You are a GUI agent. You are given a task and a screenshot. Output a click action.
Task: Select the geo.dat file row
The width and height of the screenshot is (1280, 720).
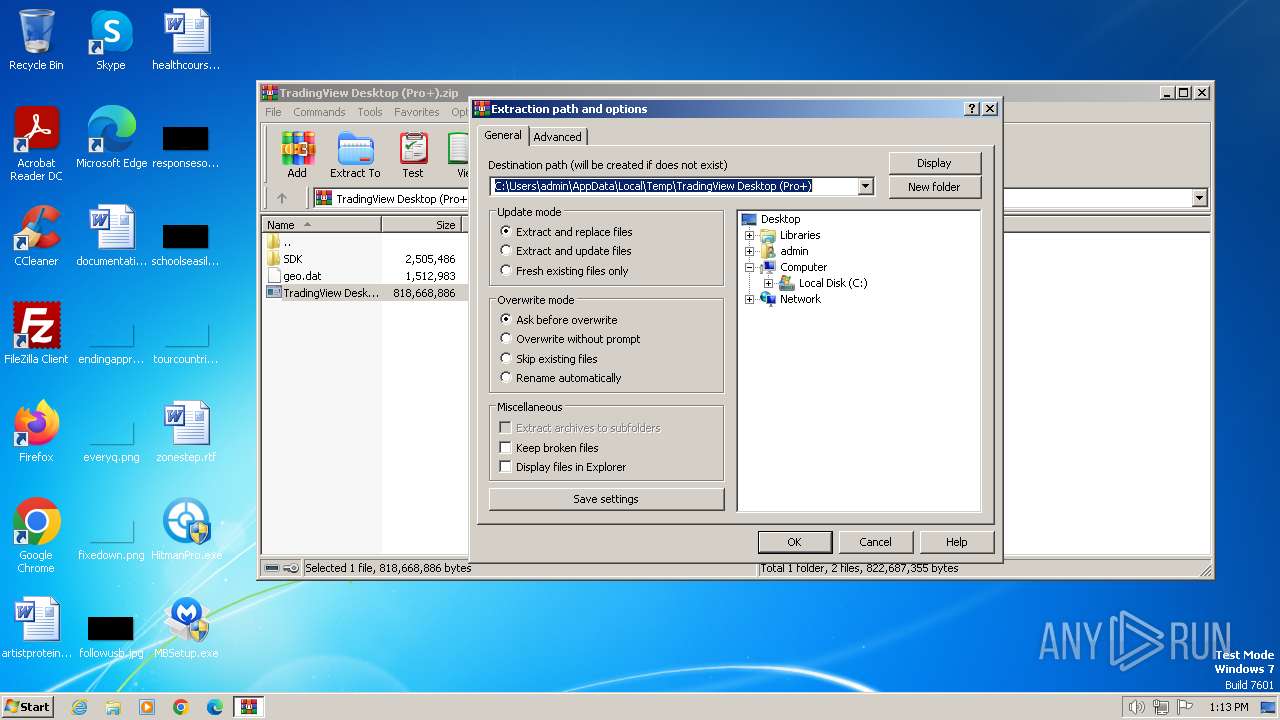[x=362, y=275]
